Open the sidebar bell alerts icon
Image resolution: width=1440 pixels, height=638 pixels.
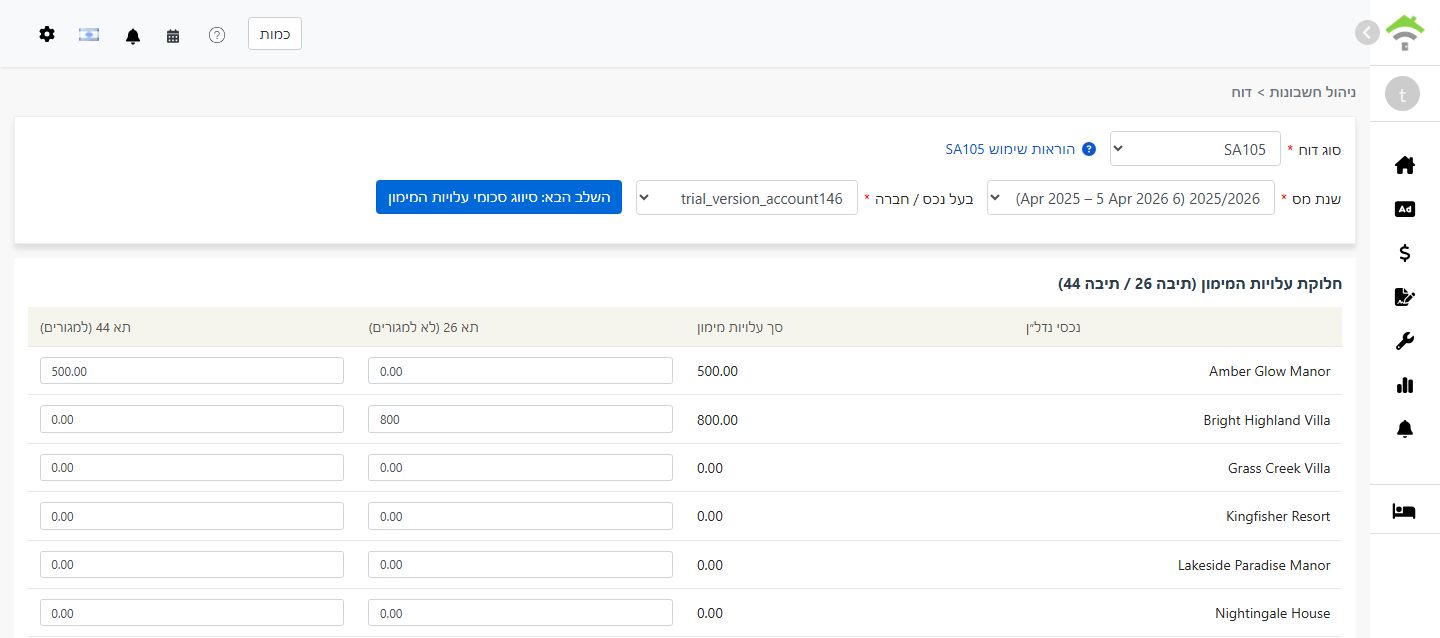tap(1404, 429)
